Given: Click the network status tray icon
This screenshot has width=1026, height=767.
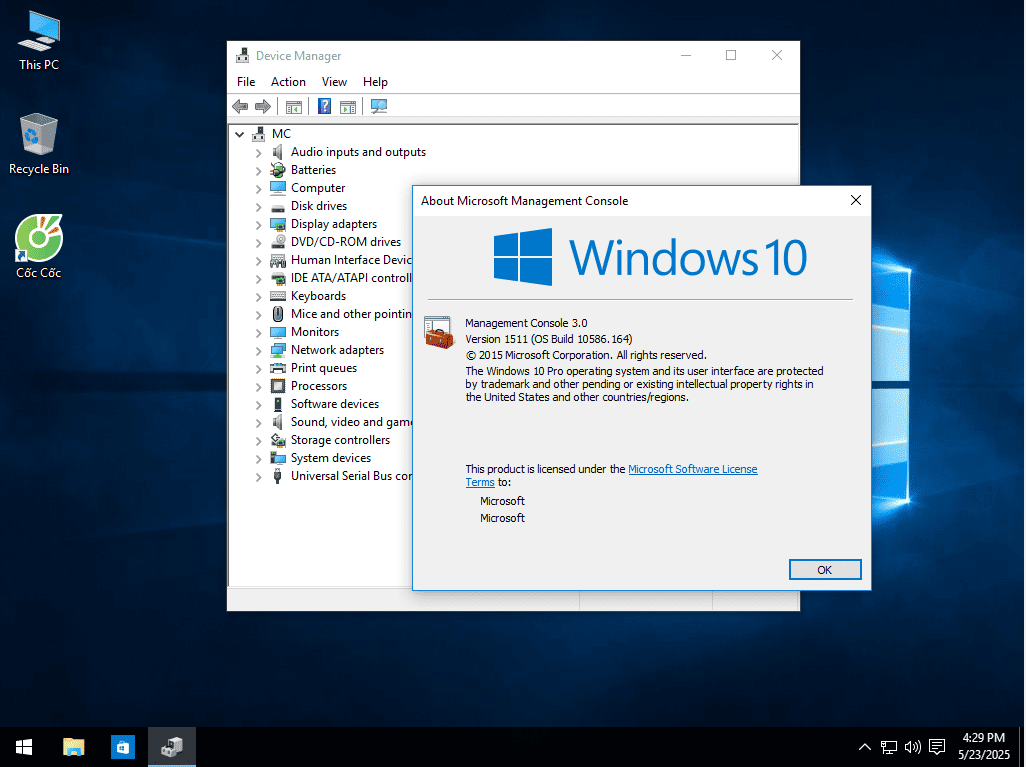Looking at the screenshot, I should (x=889, y=747).
